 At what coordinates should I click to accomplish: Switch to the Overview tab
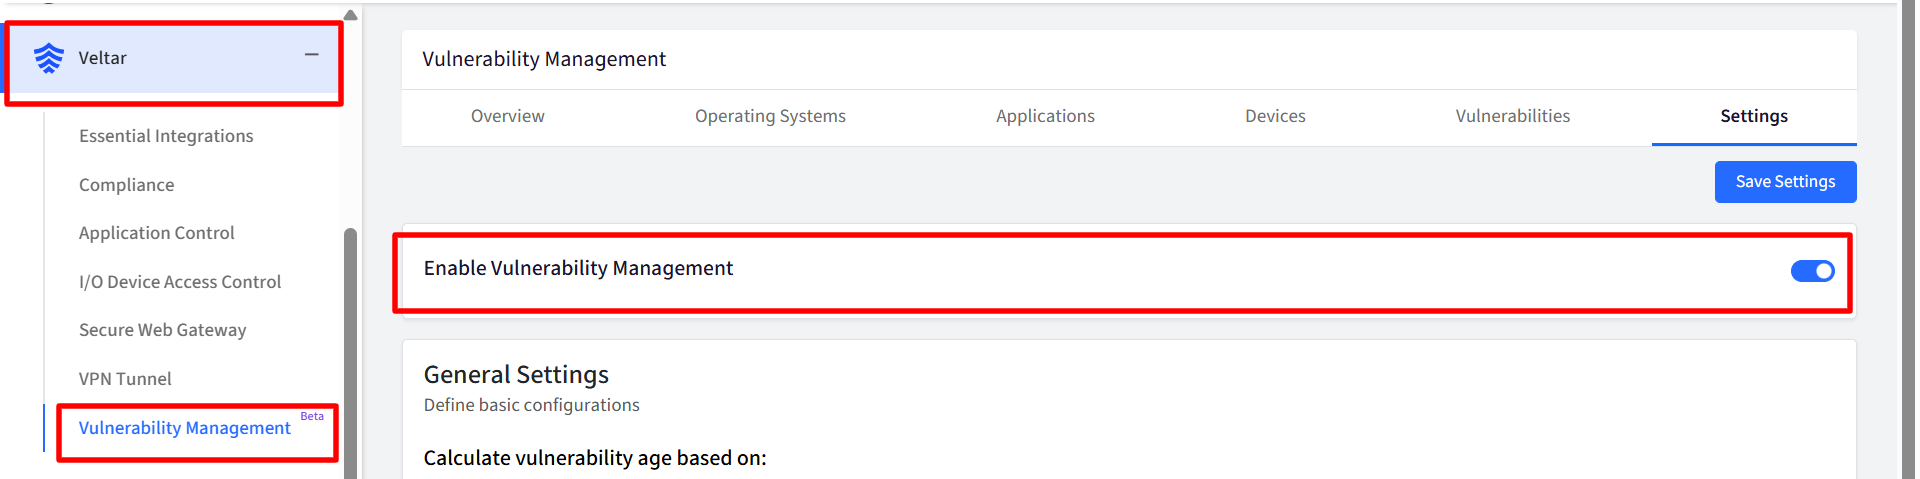pos(508,116)
